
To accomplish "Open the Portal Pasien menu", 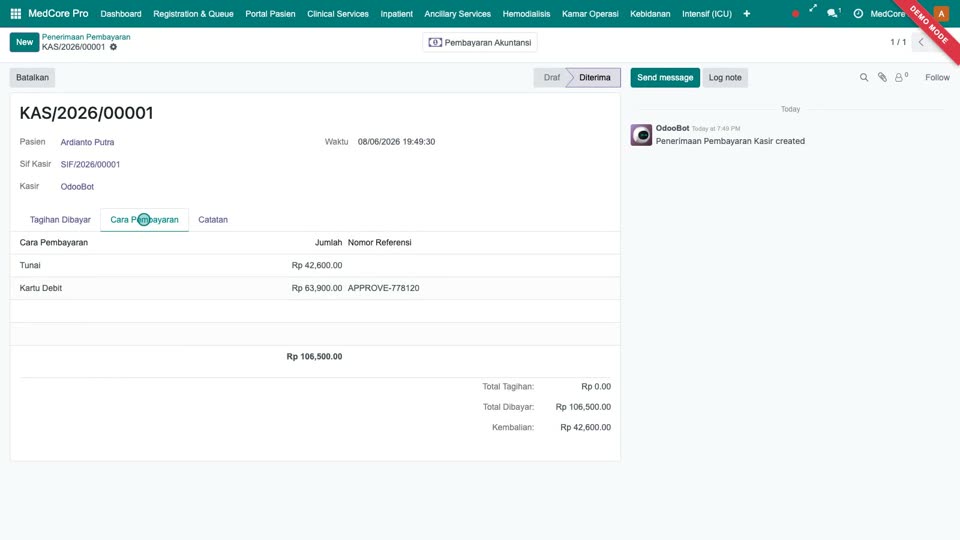I will point(270,13).
